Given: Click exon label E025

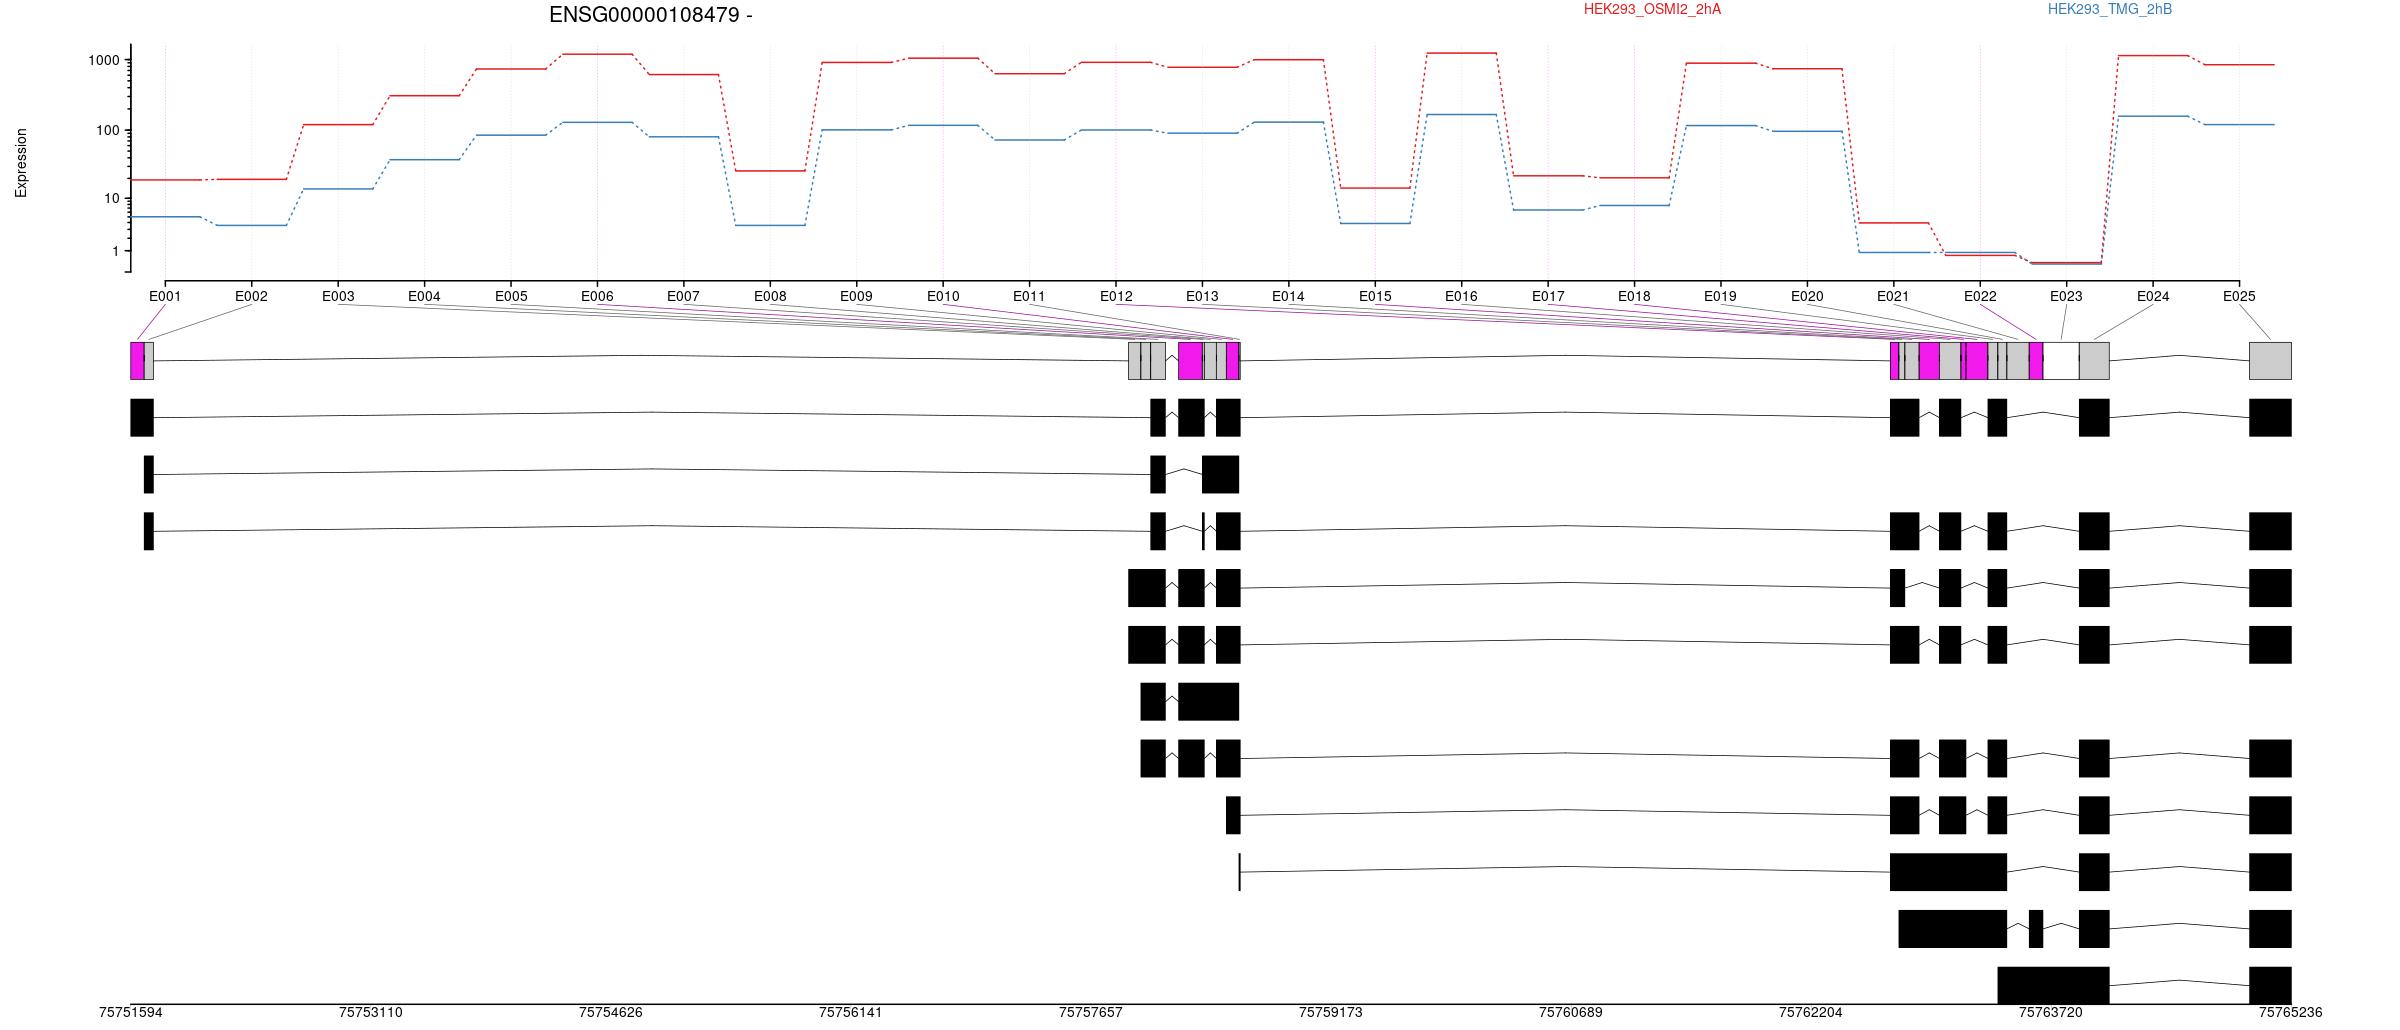Looking at the screenshot, I should (2239, 296).
